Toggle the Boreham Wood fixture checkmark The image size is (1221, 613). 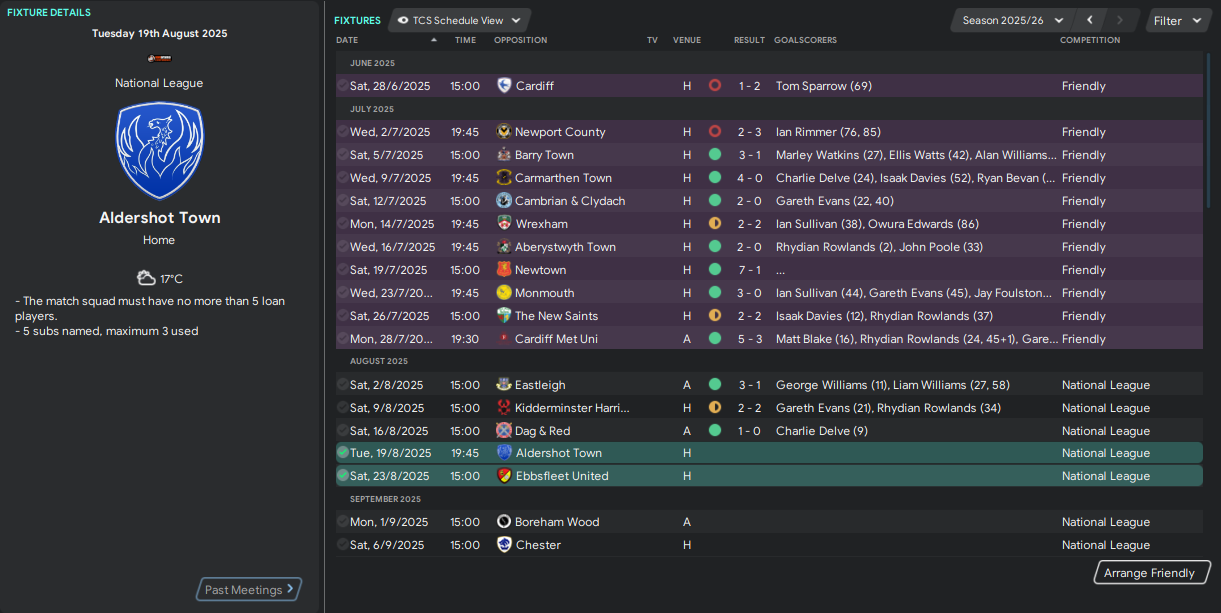pos(343,522)
